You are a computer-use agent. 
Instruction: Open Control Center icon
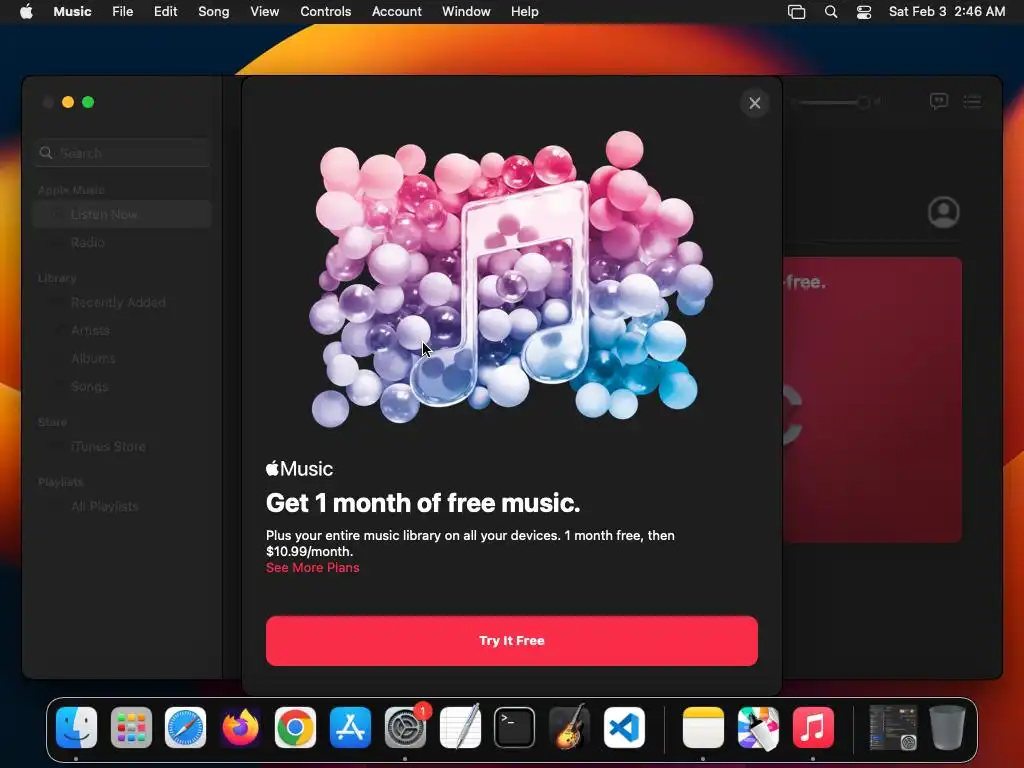point(863,12)
